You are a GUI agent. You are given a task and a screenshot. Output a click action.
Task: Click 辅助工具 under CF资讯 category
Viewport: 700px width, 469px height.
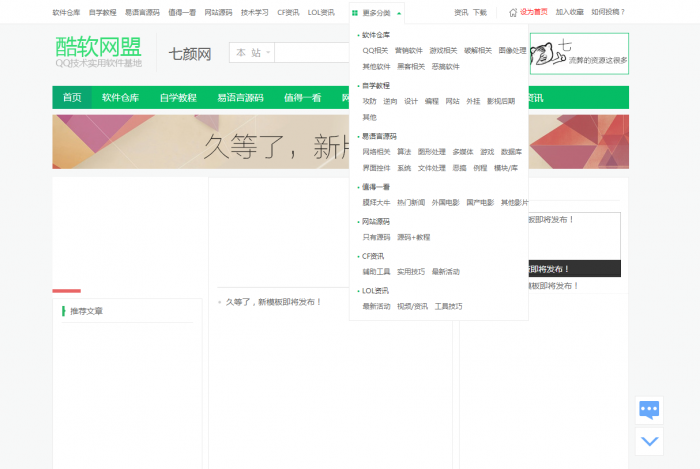click(376, 272)
